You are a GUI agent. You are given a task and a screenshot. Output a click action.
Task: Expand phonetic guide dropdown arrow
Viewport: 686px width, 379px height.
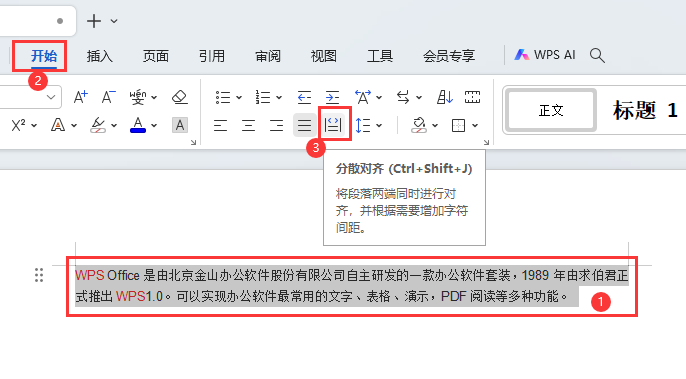[154, 98]
